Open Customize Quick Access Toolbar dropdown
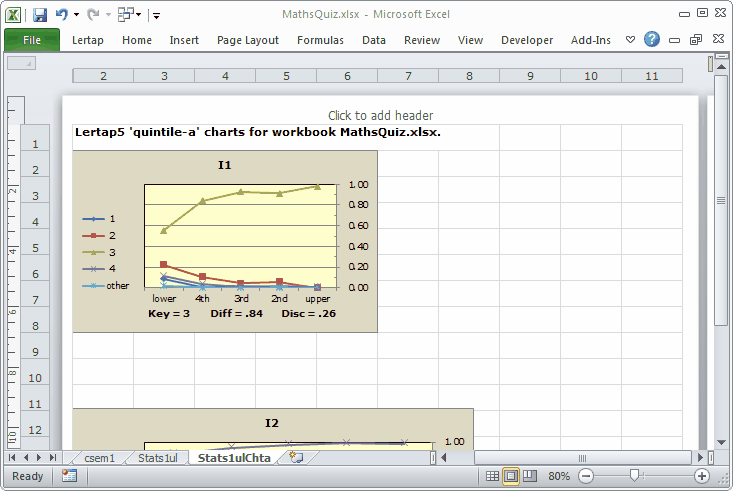Image resolution: width=733 pixels, height=491 pixels. pyautogui.click(x=157, y=15)
